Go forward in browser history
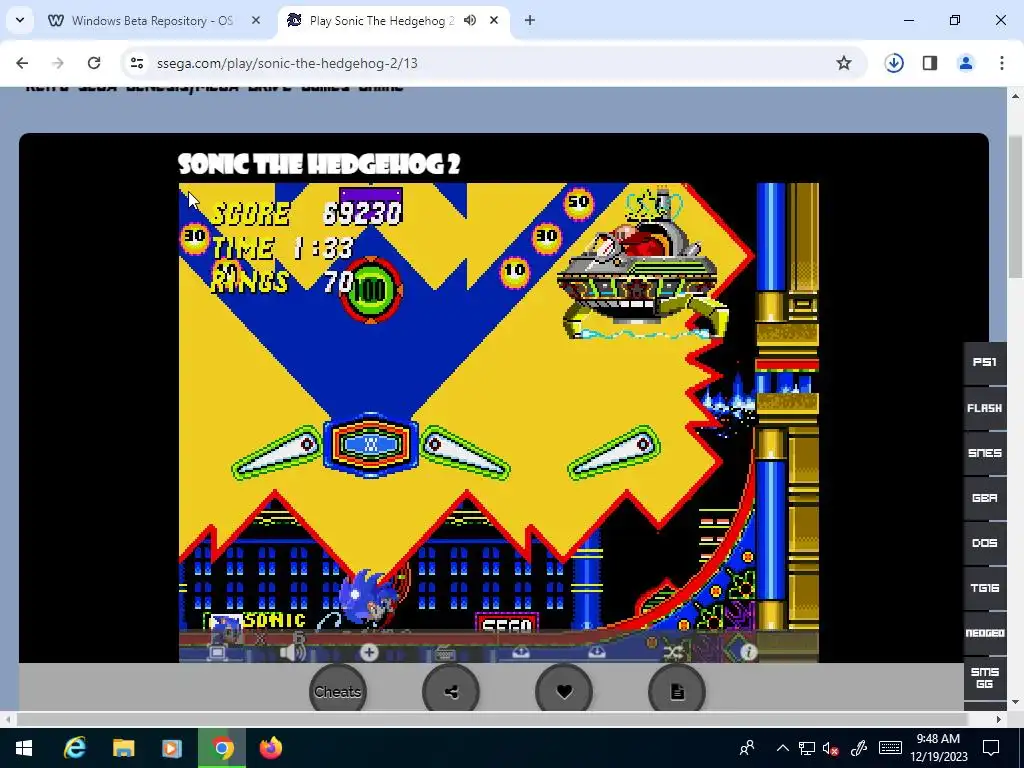Viewport: 1024px width, 768px height. point(57,63)
